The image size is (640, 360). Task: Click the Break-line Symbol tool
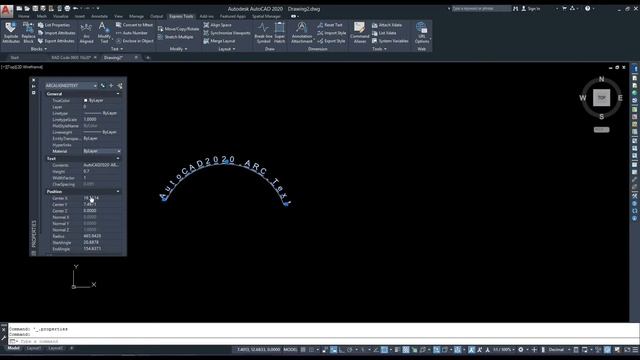(263, 33)
